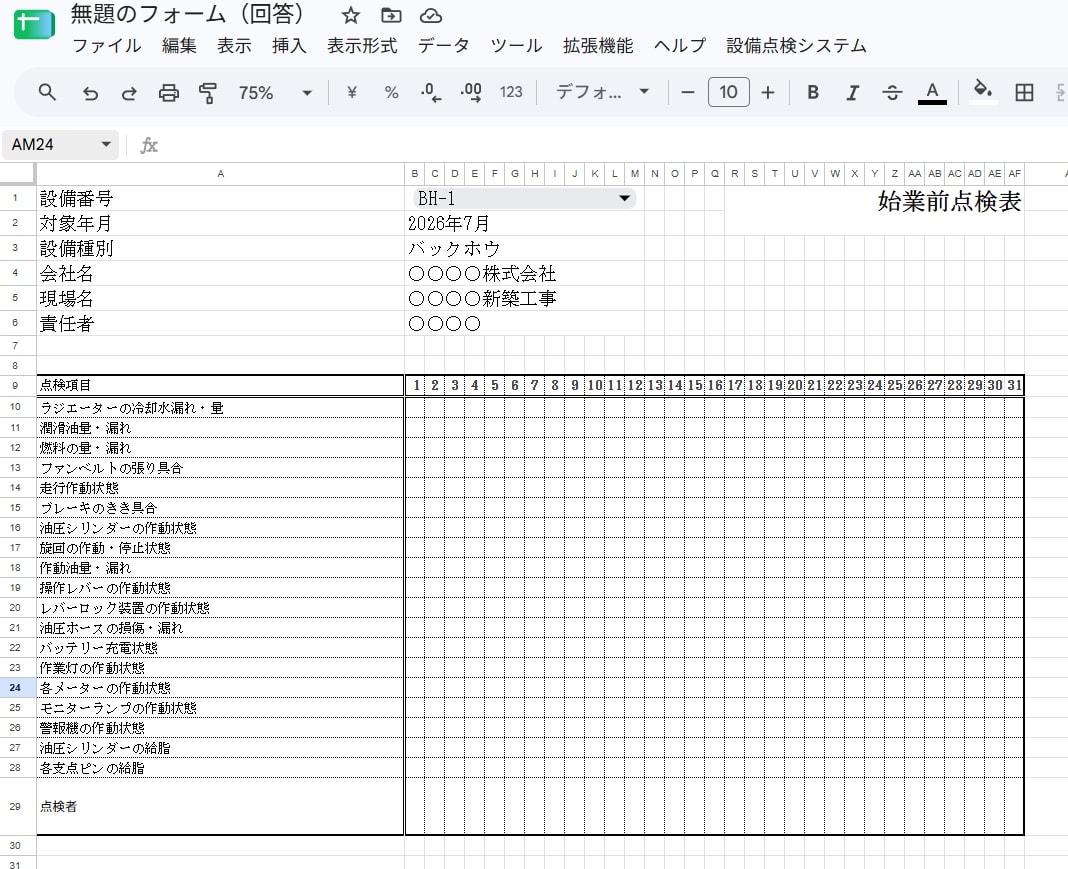
Task: Open the ファイル menu
Action: [x=107, y=46]
